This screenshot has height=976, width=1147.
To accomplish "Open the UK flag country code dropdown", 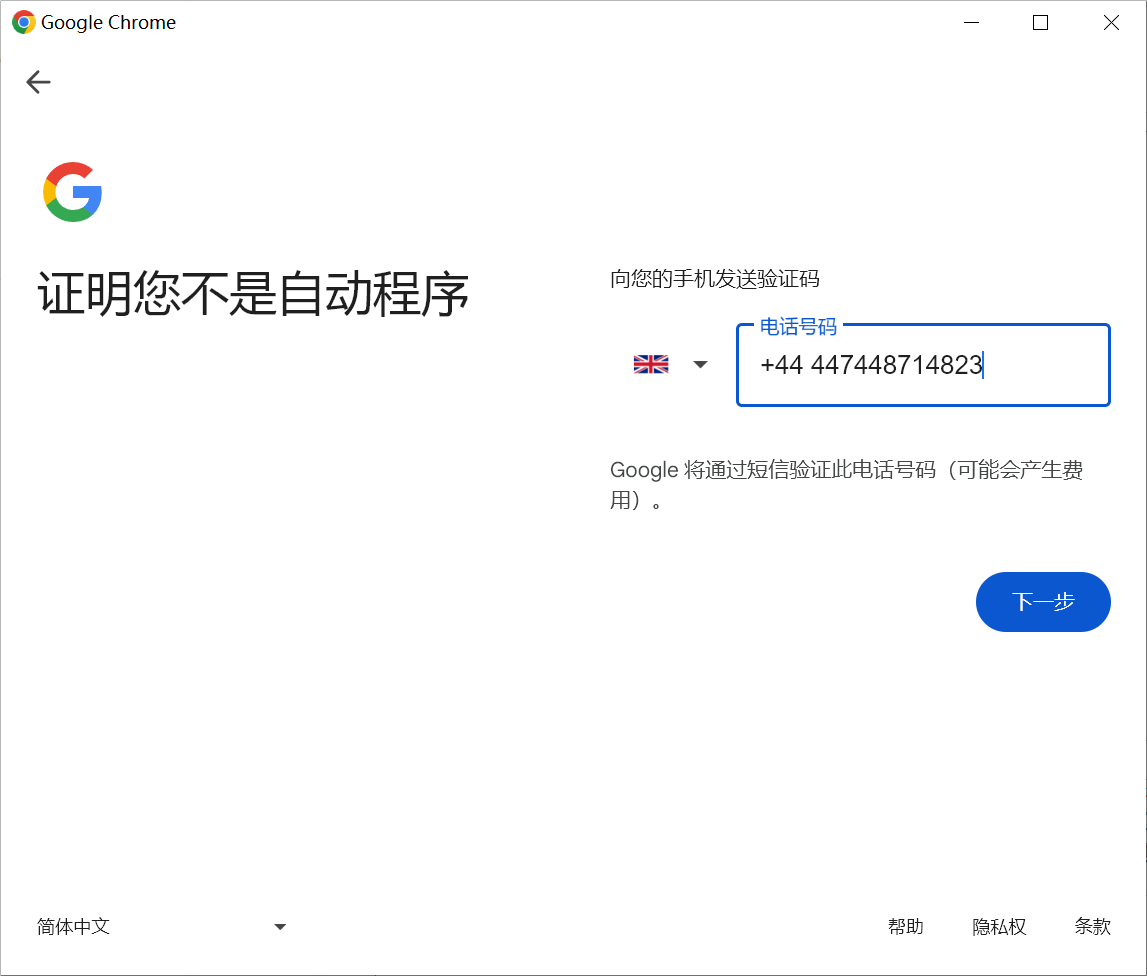I will pos(670,364).
